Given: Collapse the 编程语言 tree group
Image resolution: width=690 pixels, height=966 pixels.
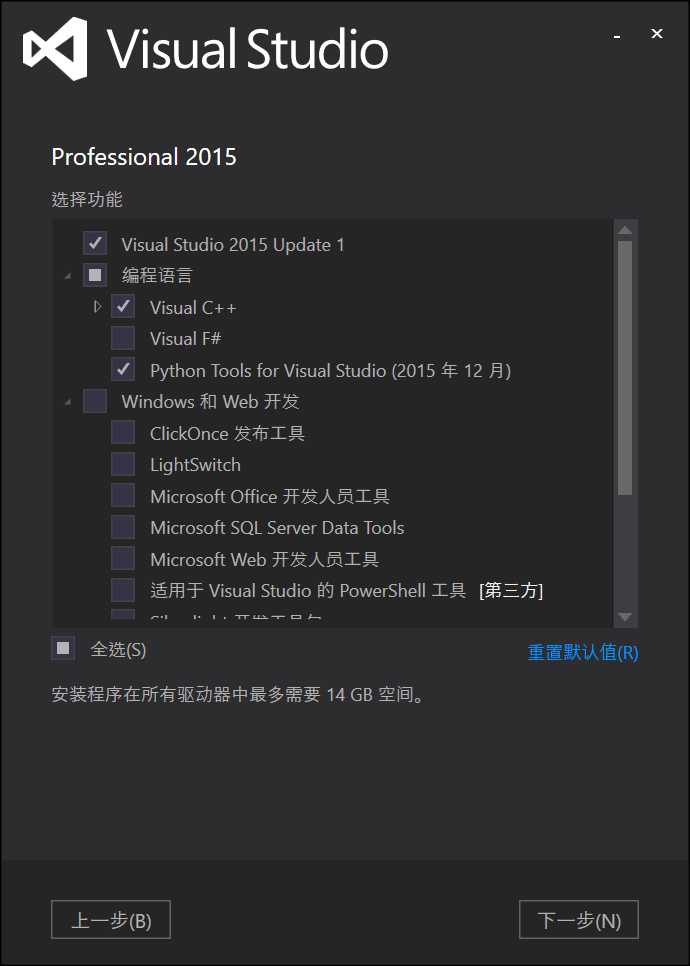Looking at the screenshot, I should (68, 276).
